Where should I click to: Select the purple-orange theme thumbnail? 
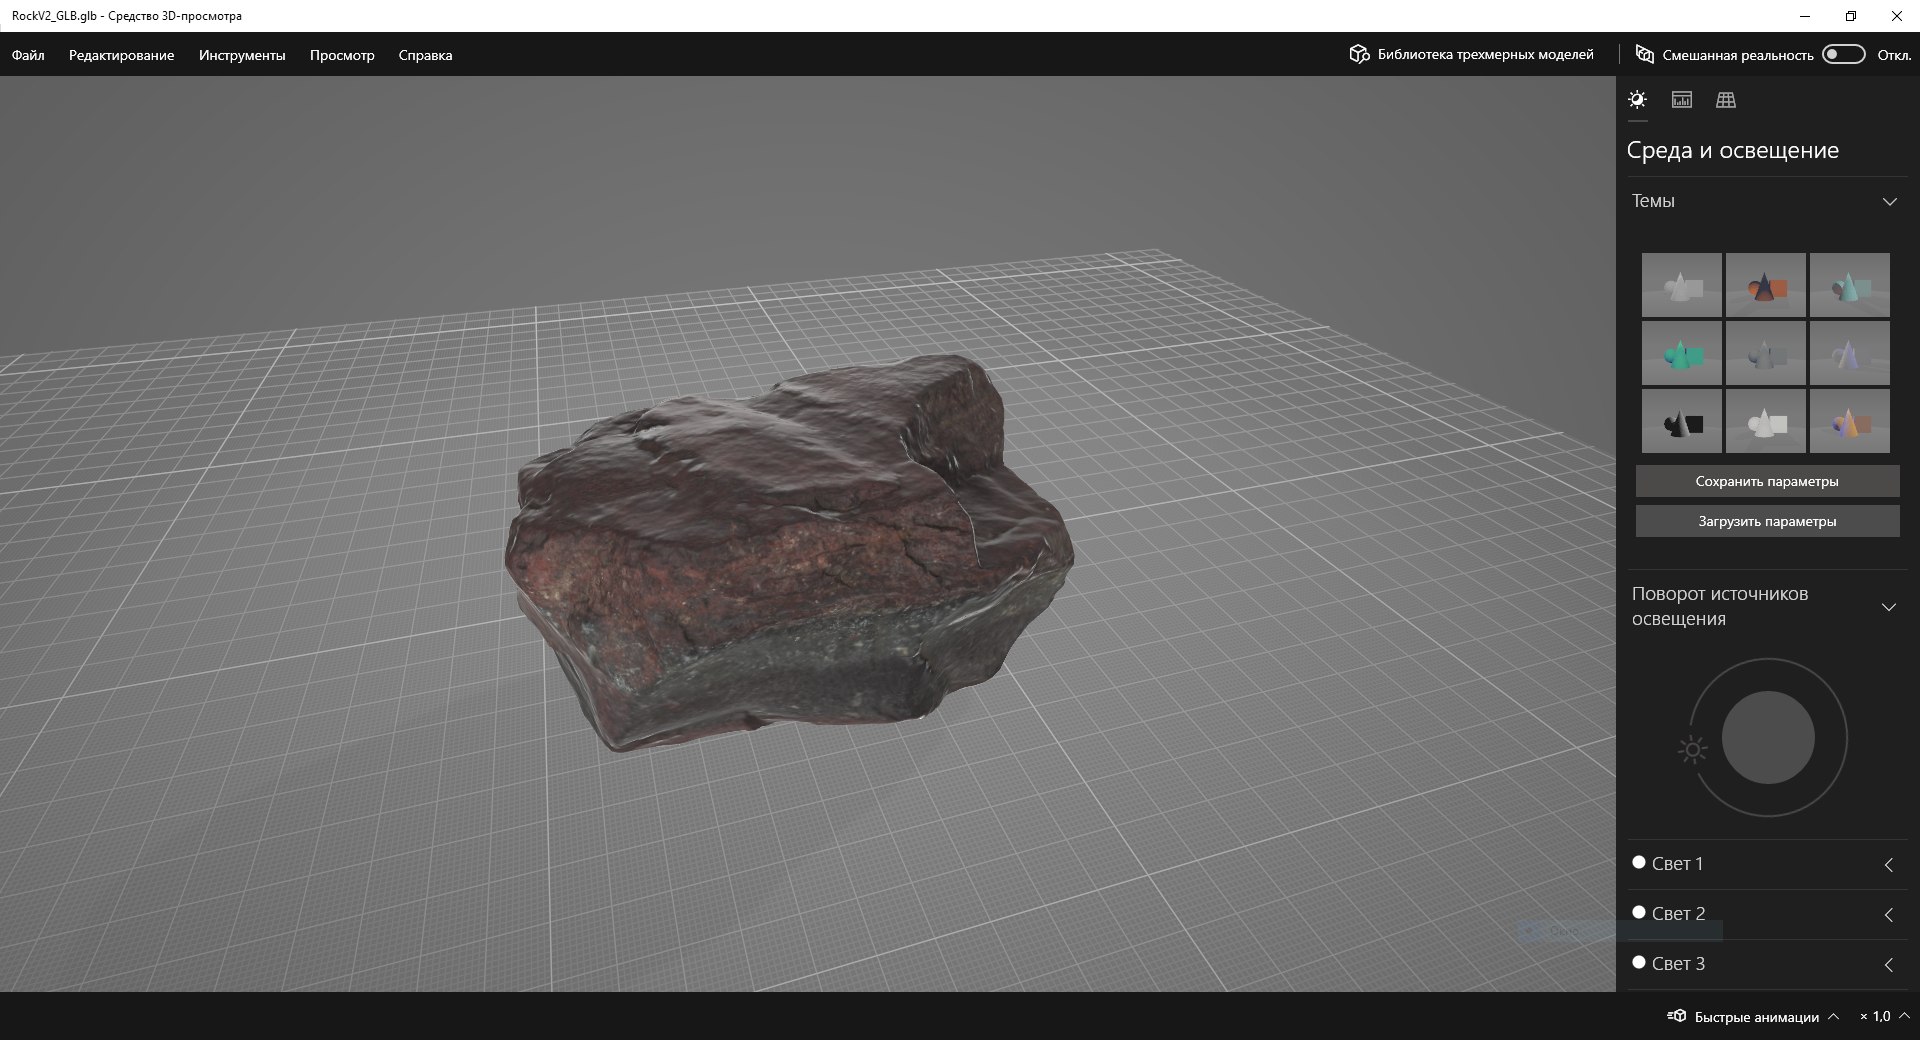[1850, 421]
